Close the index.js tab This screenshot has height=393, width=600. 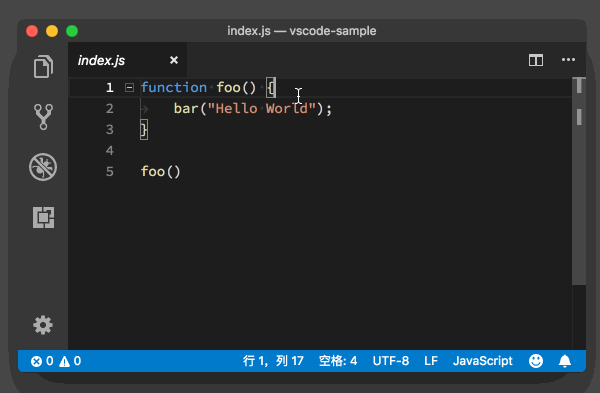point(174,60)
